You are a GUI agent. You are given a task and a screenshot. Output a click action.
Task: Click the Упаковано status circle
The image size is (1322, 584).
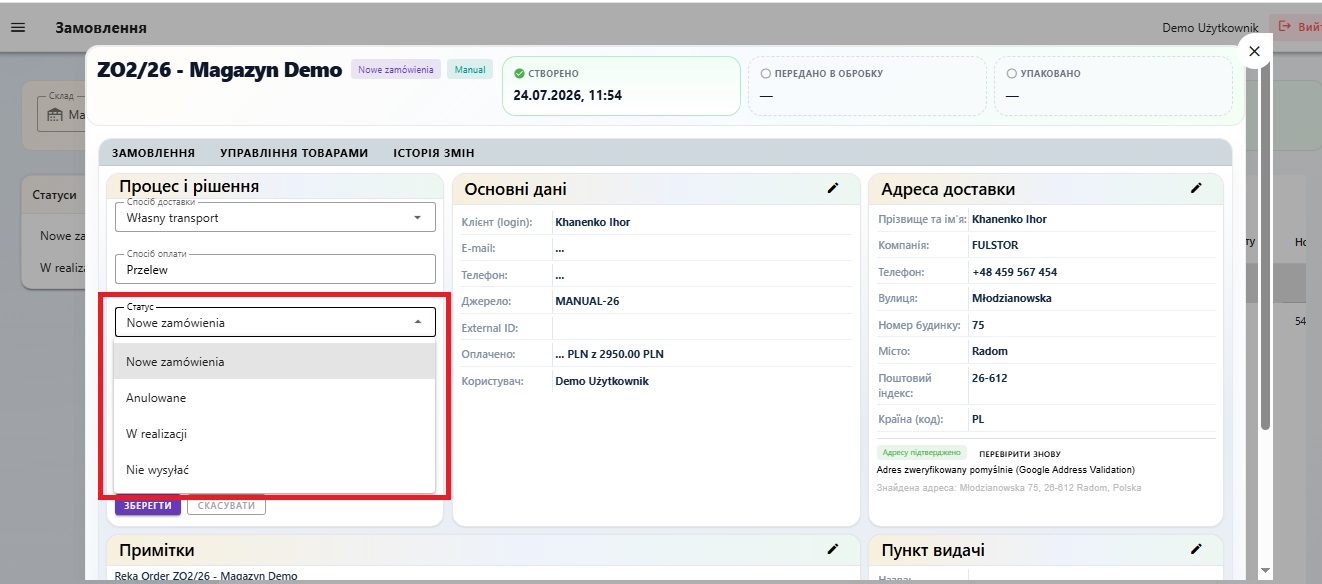tap(1011, 73)
